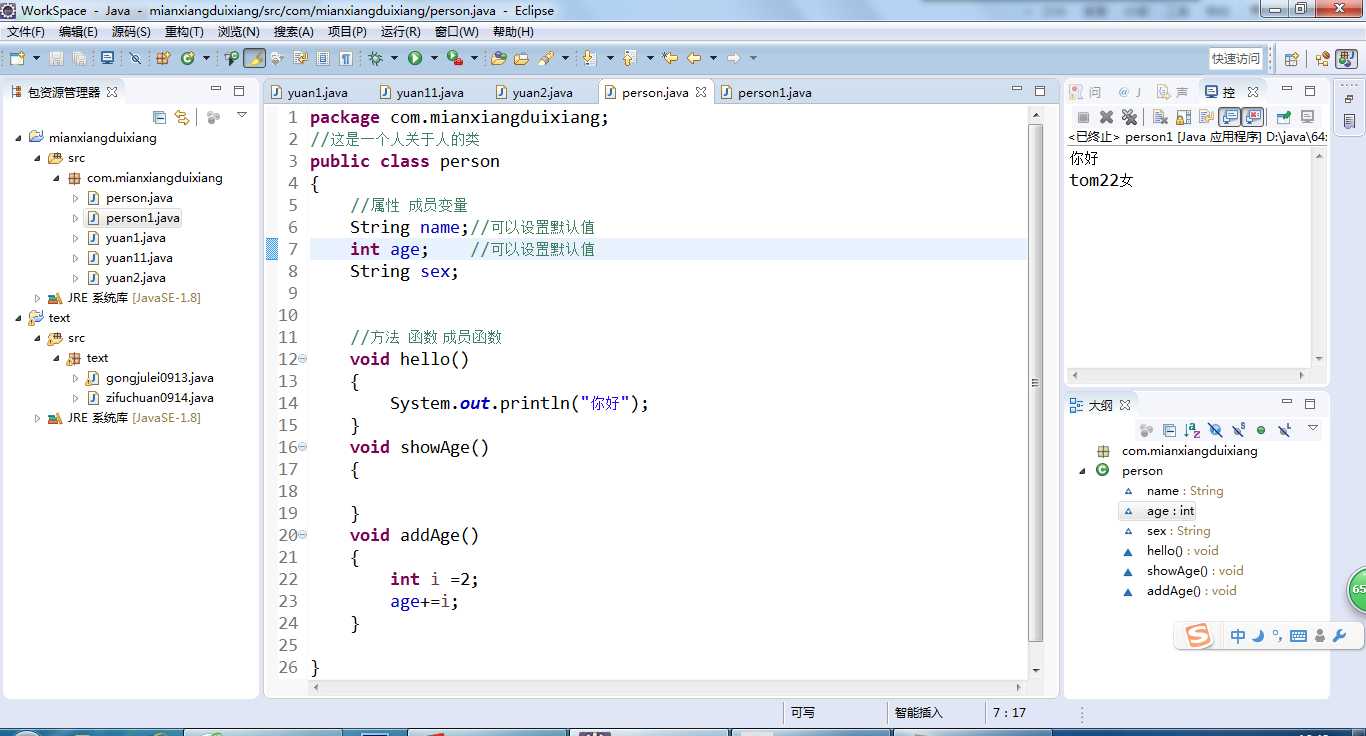
Task: Open the 文件(F) menu
Action: coord(26,32)
